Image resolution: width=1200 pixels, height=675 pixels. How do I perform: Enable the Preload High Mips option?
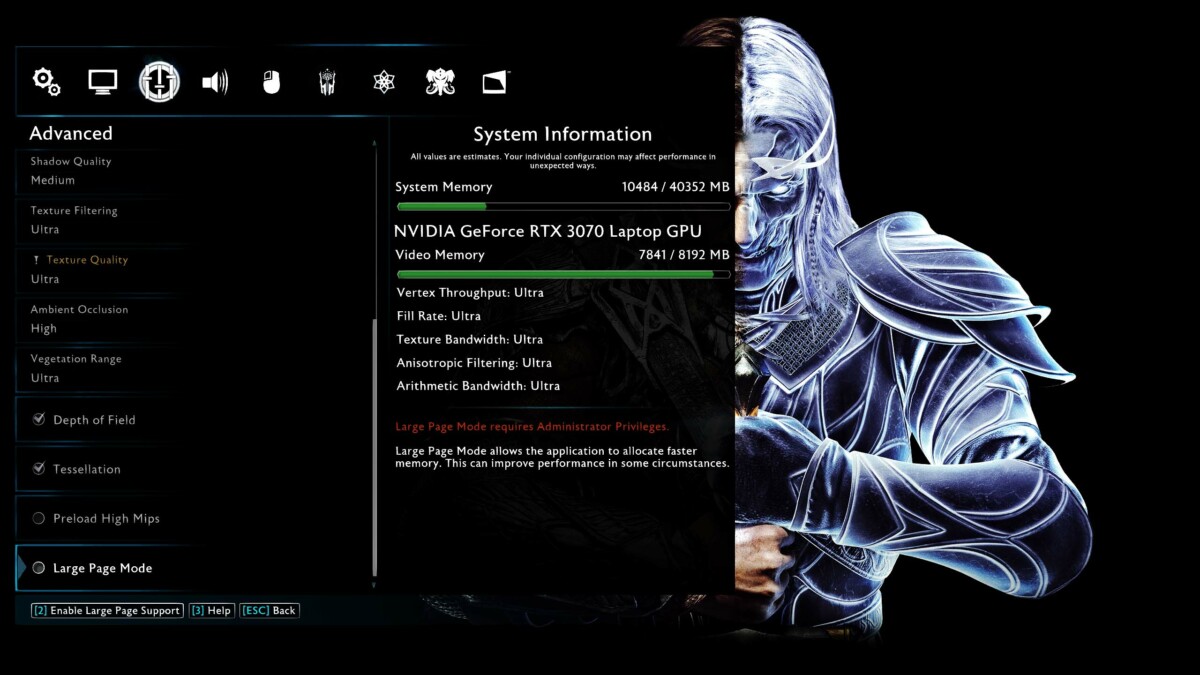coord(39,518)
